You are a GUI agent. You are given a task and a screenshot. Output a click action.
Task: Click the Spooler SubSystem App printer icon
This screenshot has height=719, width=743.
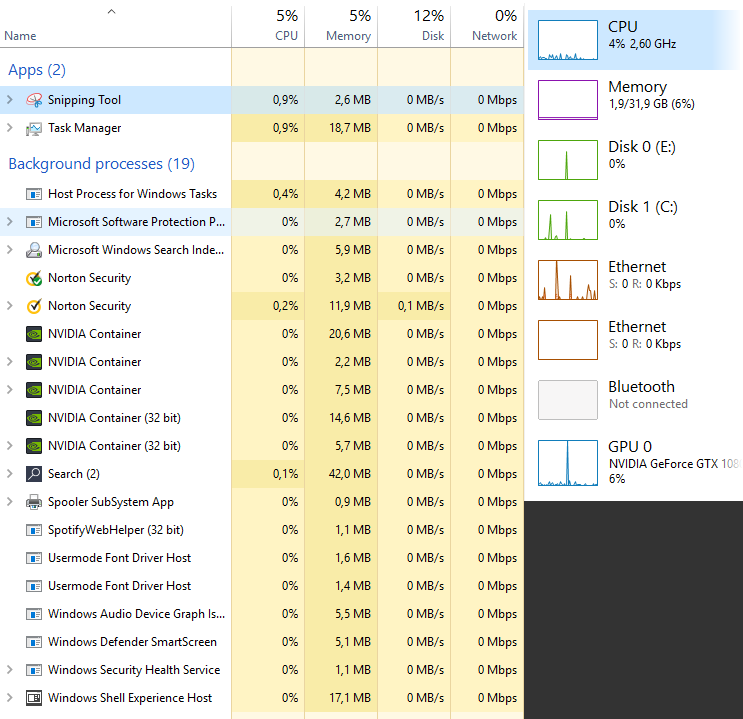click(34, 501)
